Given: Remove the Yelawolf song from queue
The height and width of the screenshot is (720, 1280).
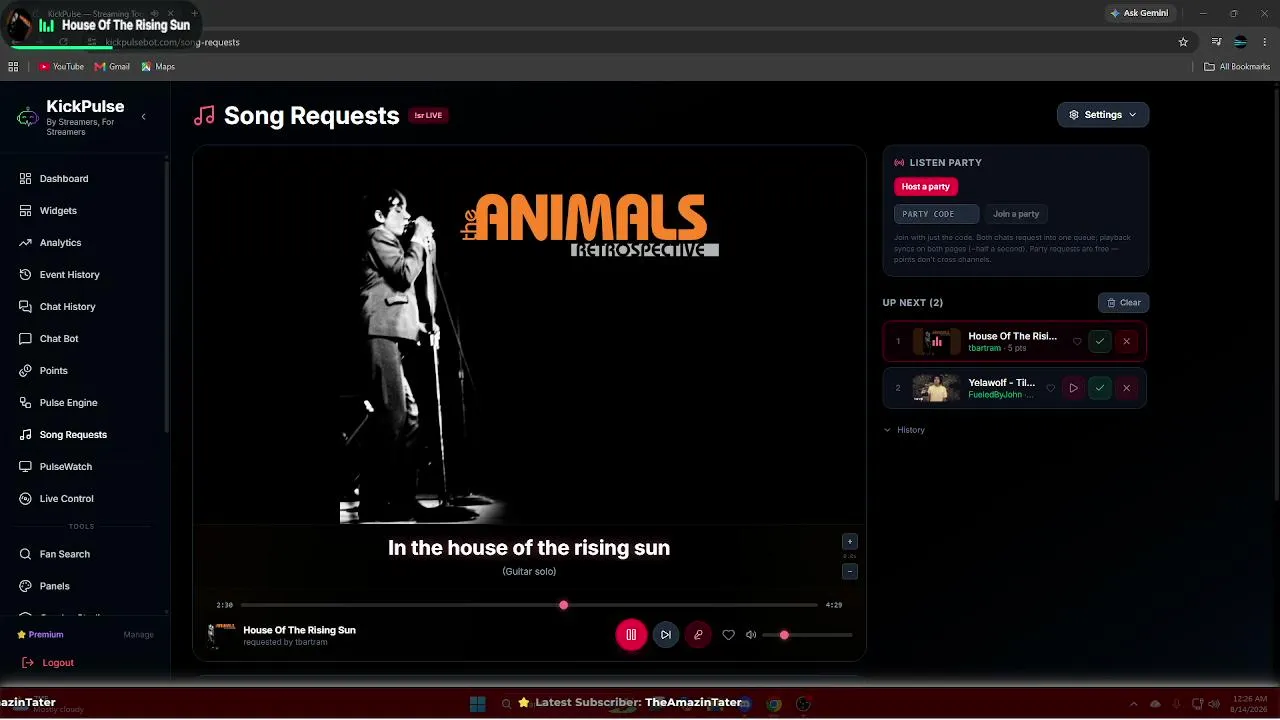Looking at the screenshot, I should click(x=1126, y=388).
